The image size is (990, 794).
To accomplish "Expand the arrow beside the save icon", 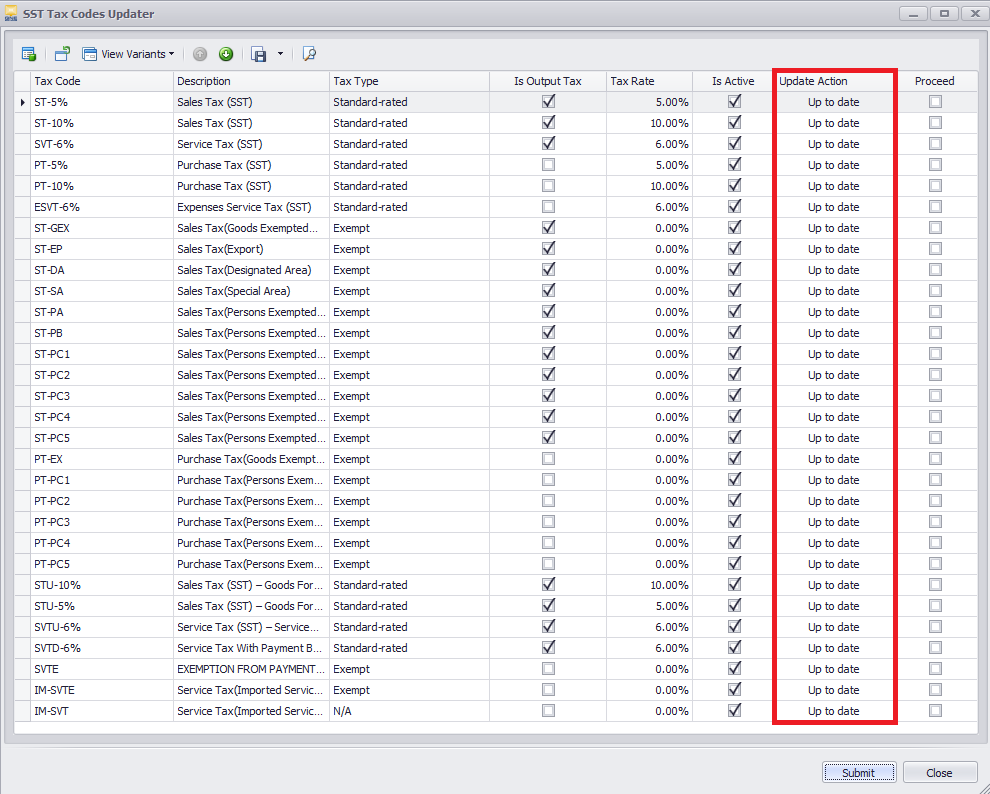I will [x=280, y=54].
